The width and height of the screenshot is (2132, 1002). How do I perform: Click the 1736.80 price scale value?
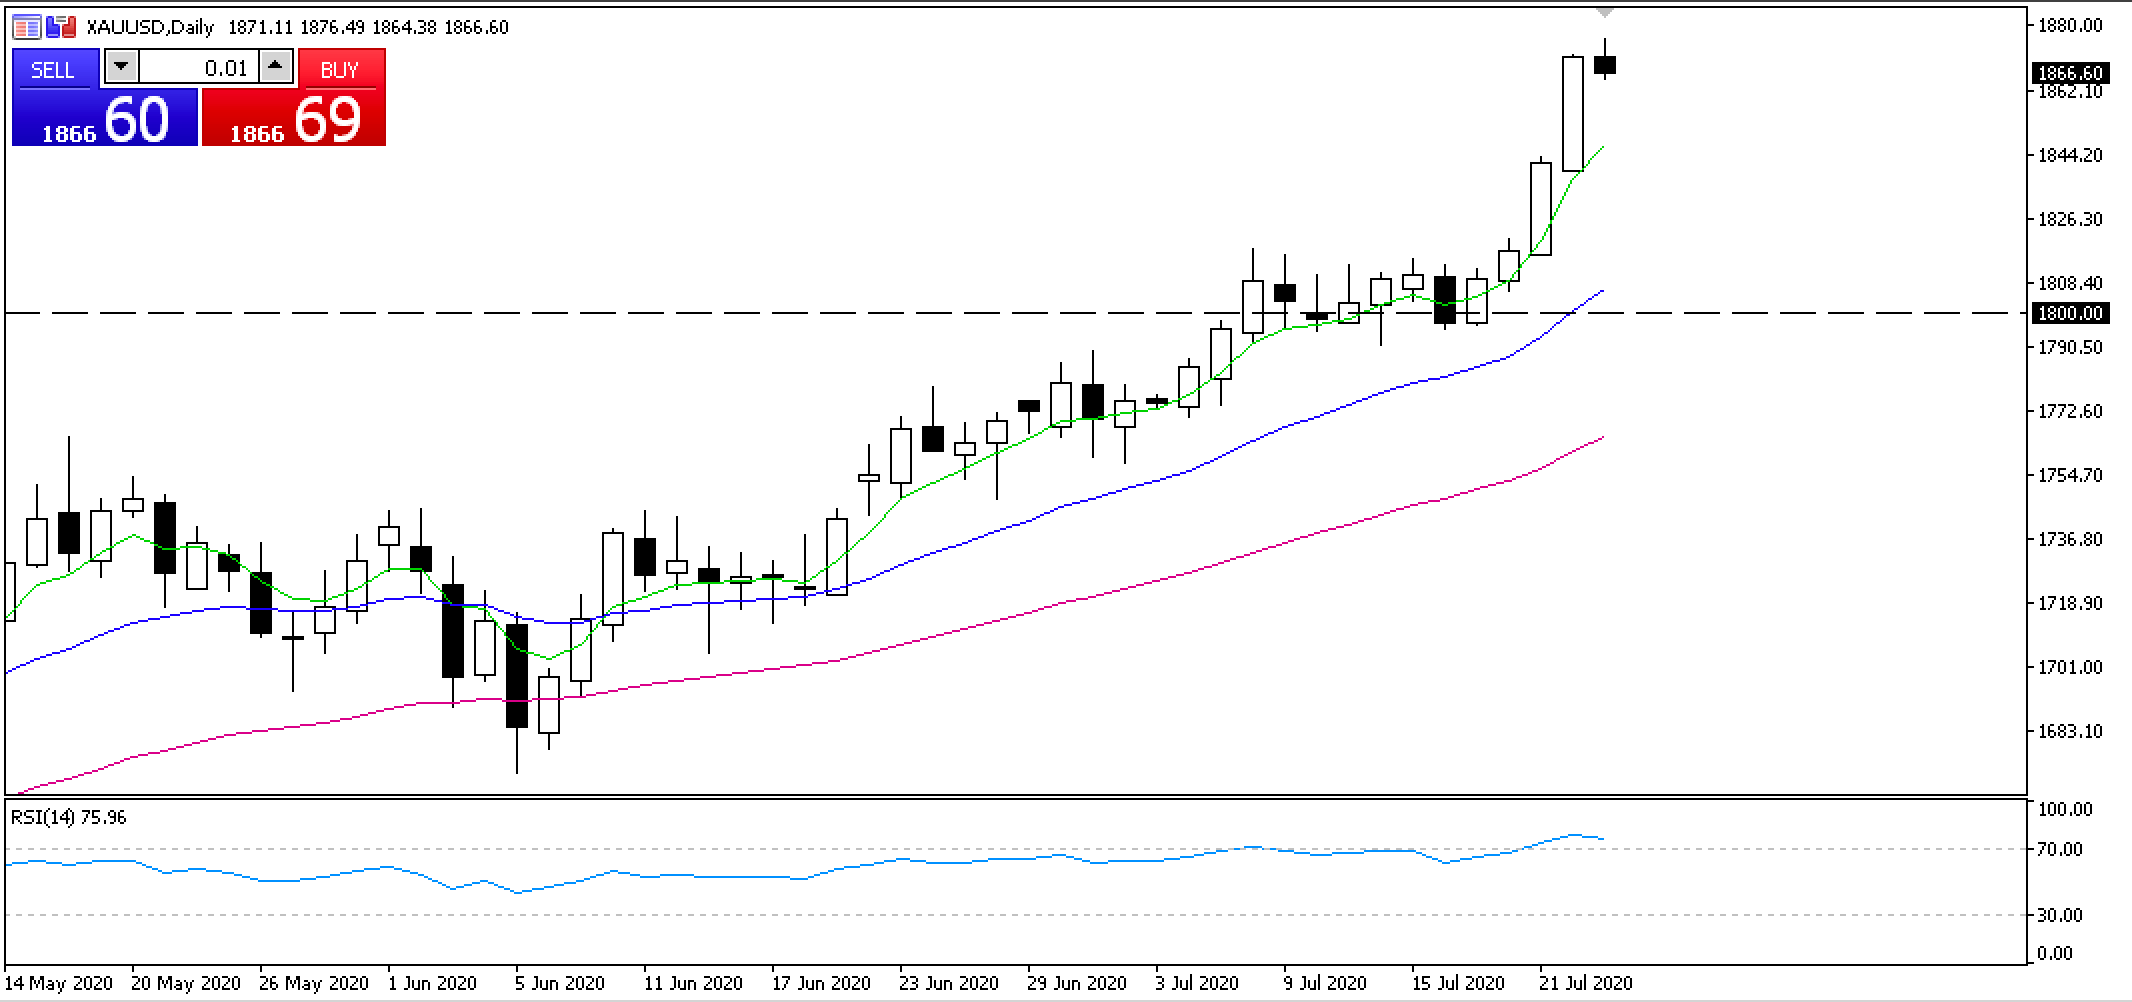point(2070,539)
